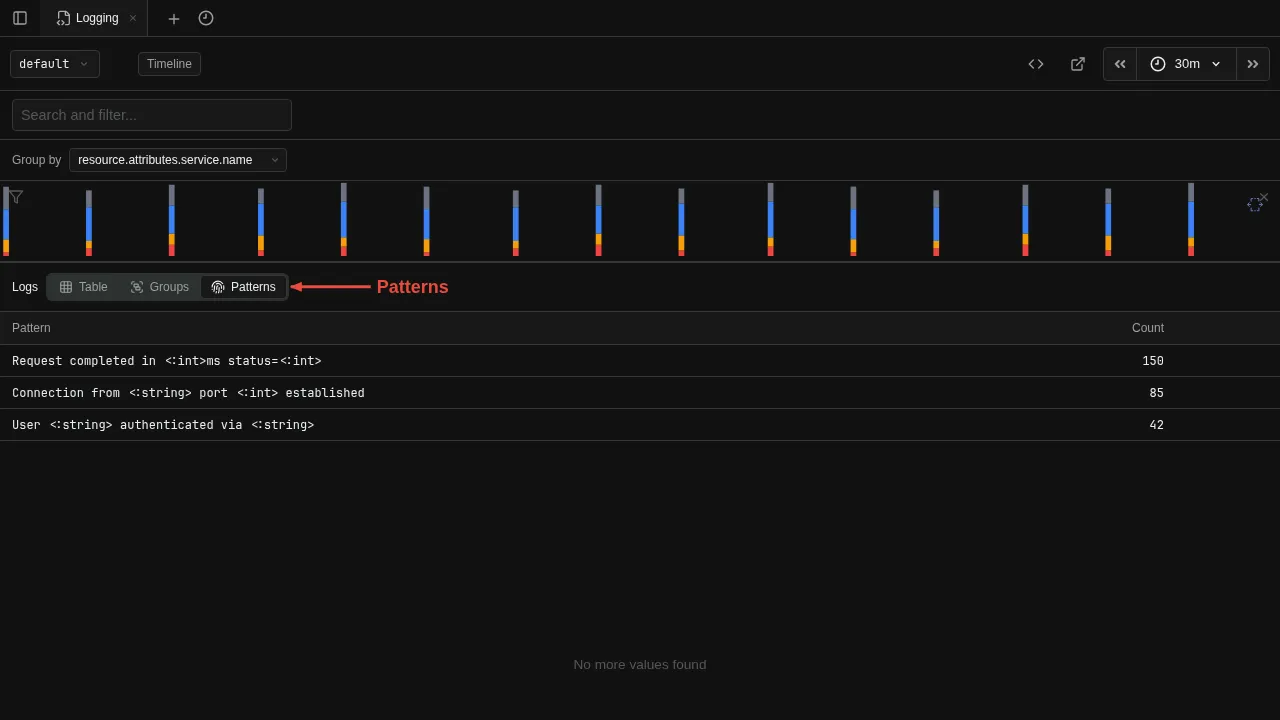The width and height of the screenshot is (1280, 720).
Task: Focus the Search and filter field
Action: (x=152, y=115)
